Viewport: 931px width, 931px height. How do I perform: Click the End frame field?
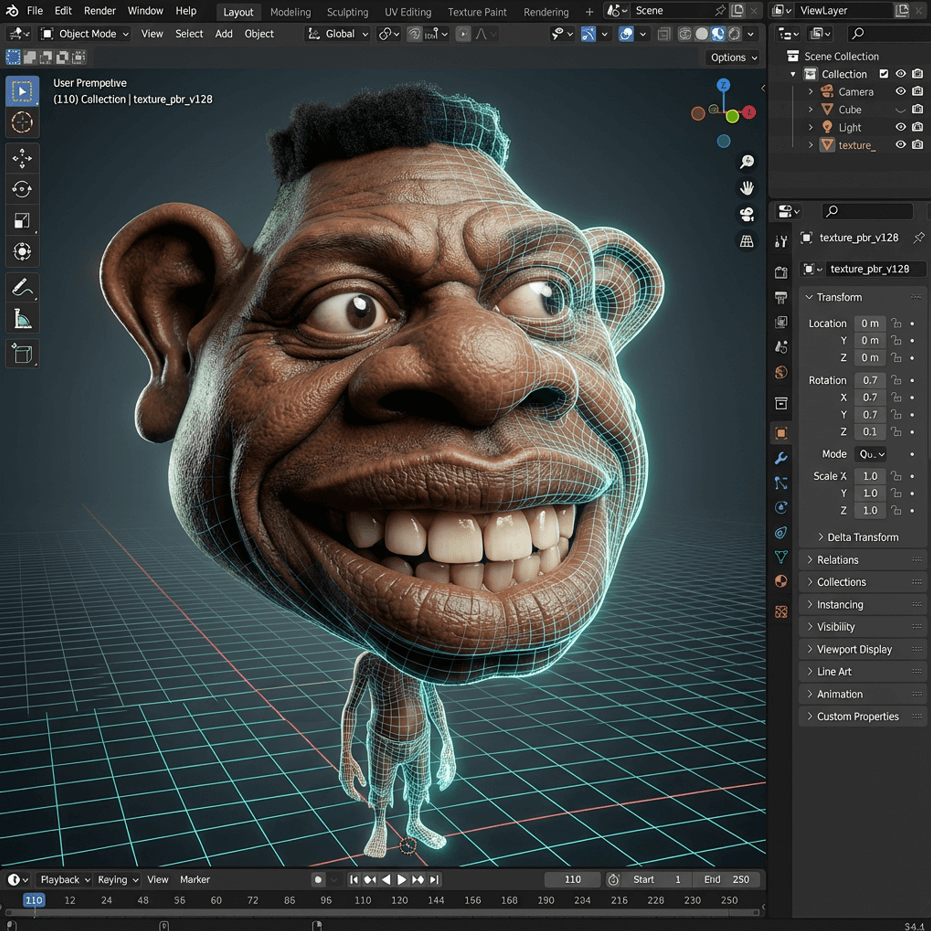[727, 880]
